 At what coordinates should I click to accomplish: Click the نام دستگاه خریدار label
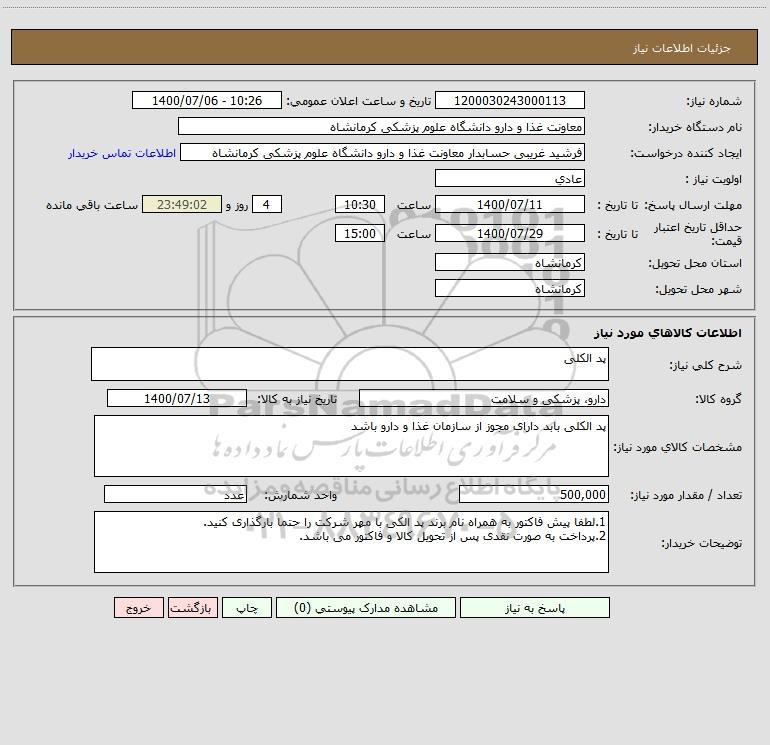tap(695, 127)
